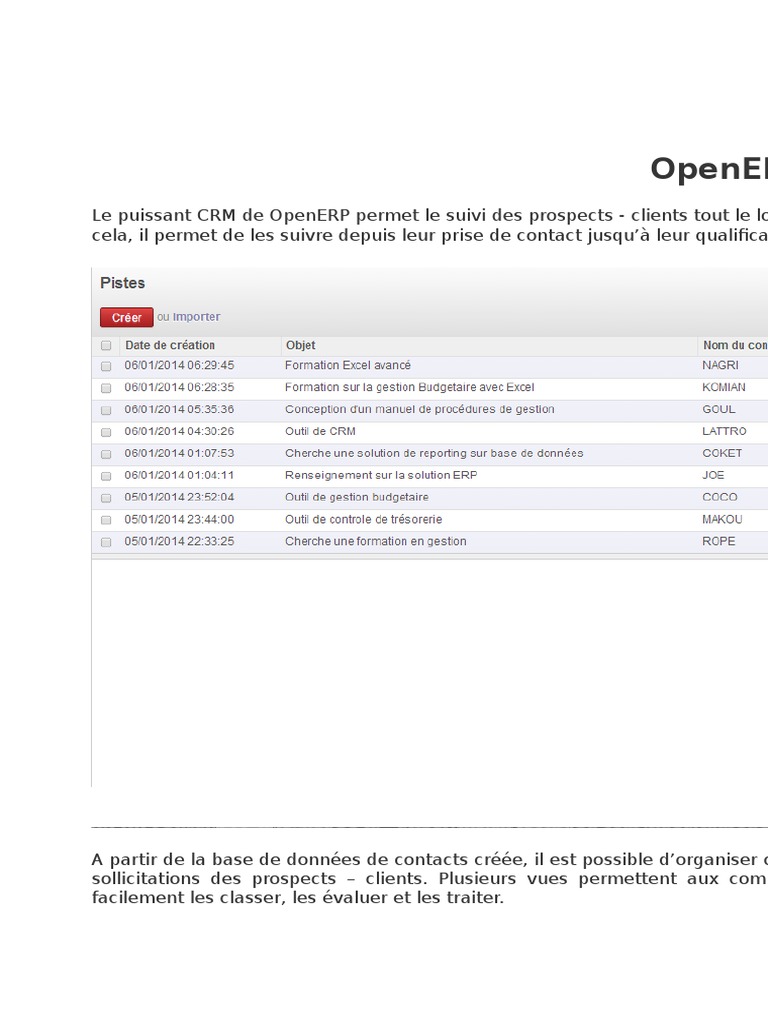Open lead 'Formation sur la gestion Budgetaire avec Excel'
The width and height of the screenshot is (768, 1024).
point(409,387)
